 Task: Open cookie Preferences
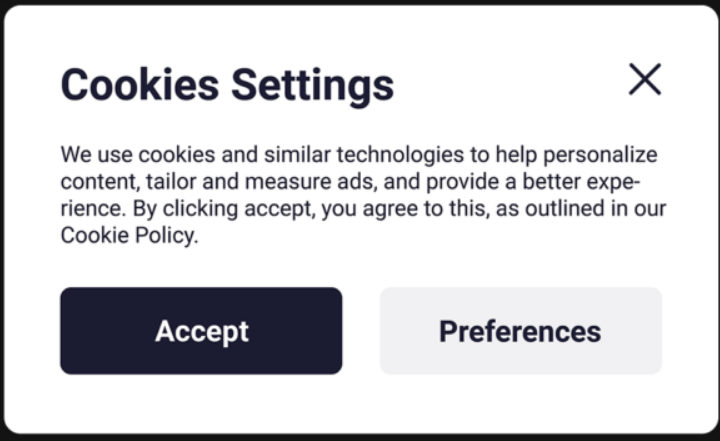click(x=520, y=331)
